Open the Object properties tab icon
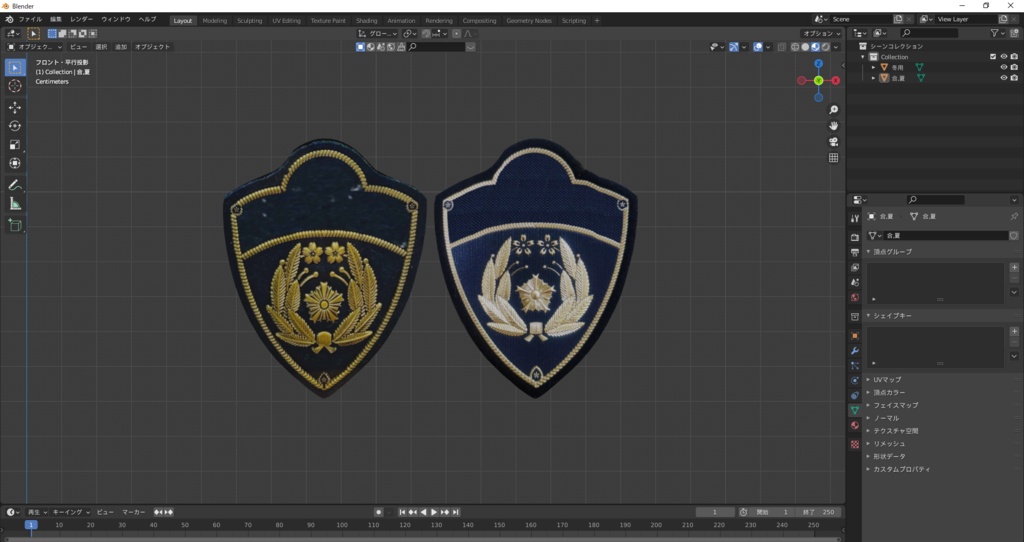 (x=854, y=336)
